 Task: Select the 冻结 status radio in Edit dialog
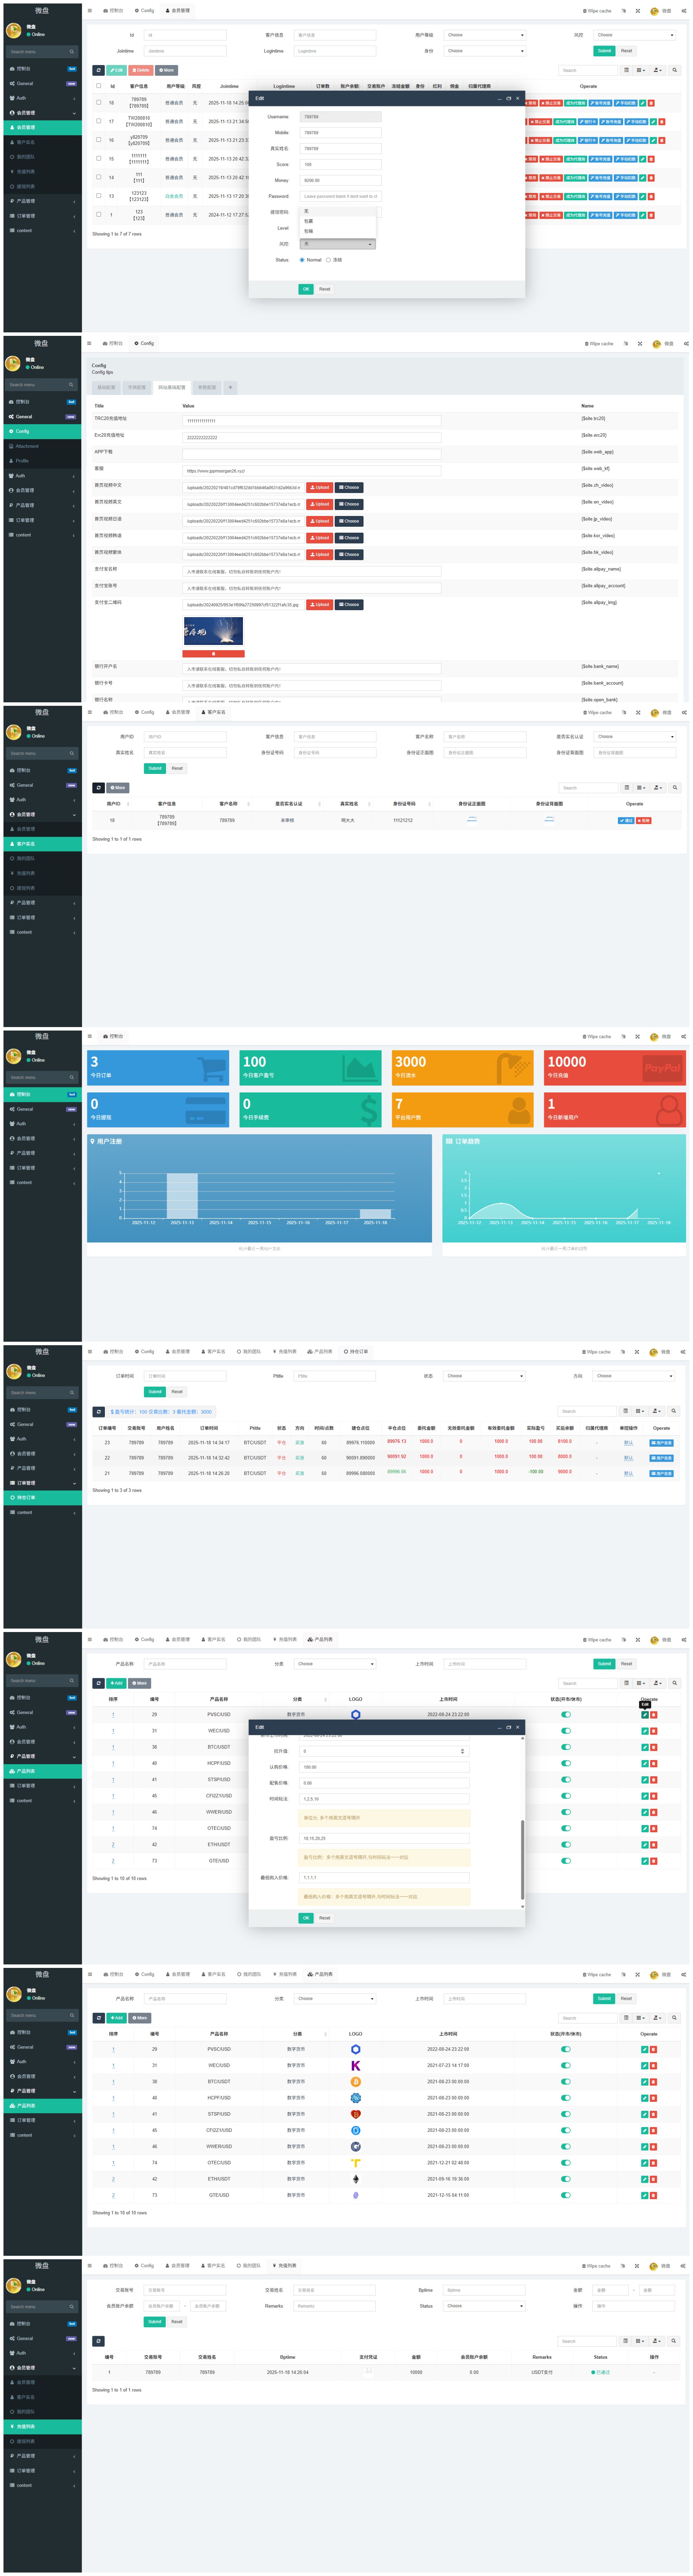click(x=328, y=260)
